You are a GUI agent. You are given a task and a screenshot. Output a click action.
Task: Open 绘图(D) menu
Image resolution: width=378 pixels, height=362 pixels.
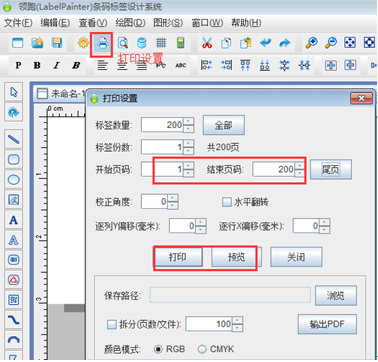[x=130, y=23]
